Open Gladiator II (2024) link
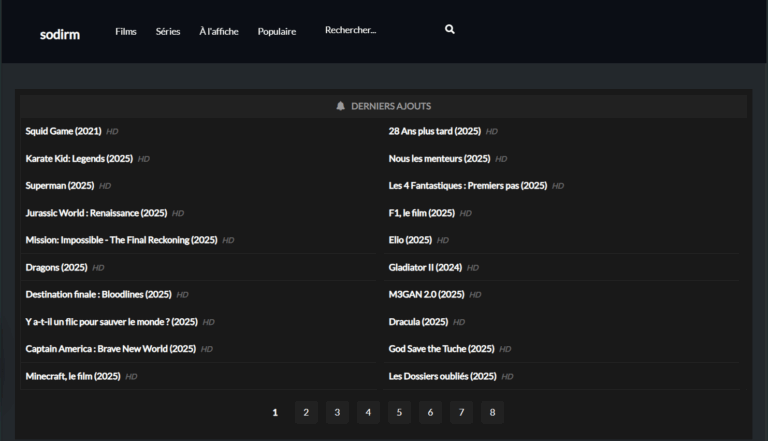Image resolution: width=768 pixels, height=441 pixels. click(x=425, y=267)
